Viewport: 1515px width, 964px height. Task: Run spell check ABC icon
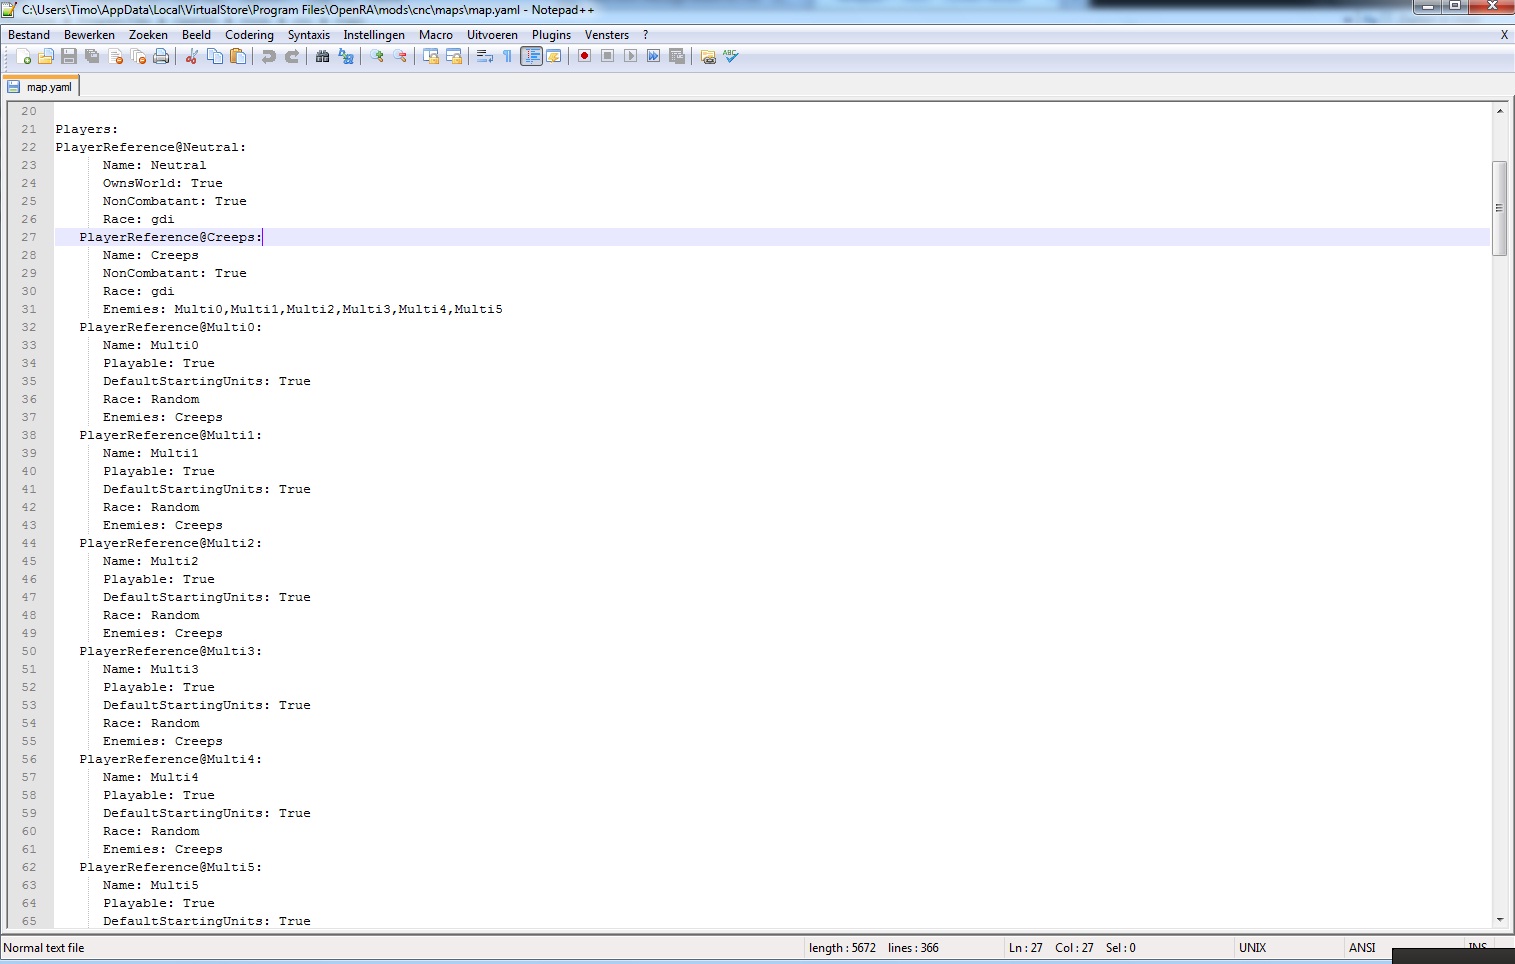pos(731,57)
